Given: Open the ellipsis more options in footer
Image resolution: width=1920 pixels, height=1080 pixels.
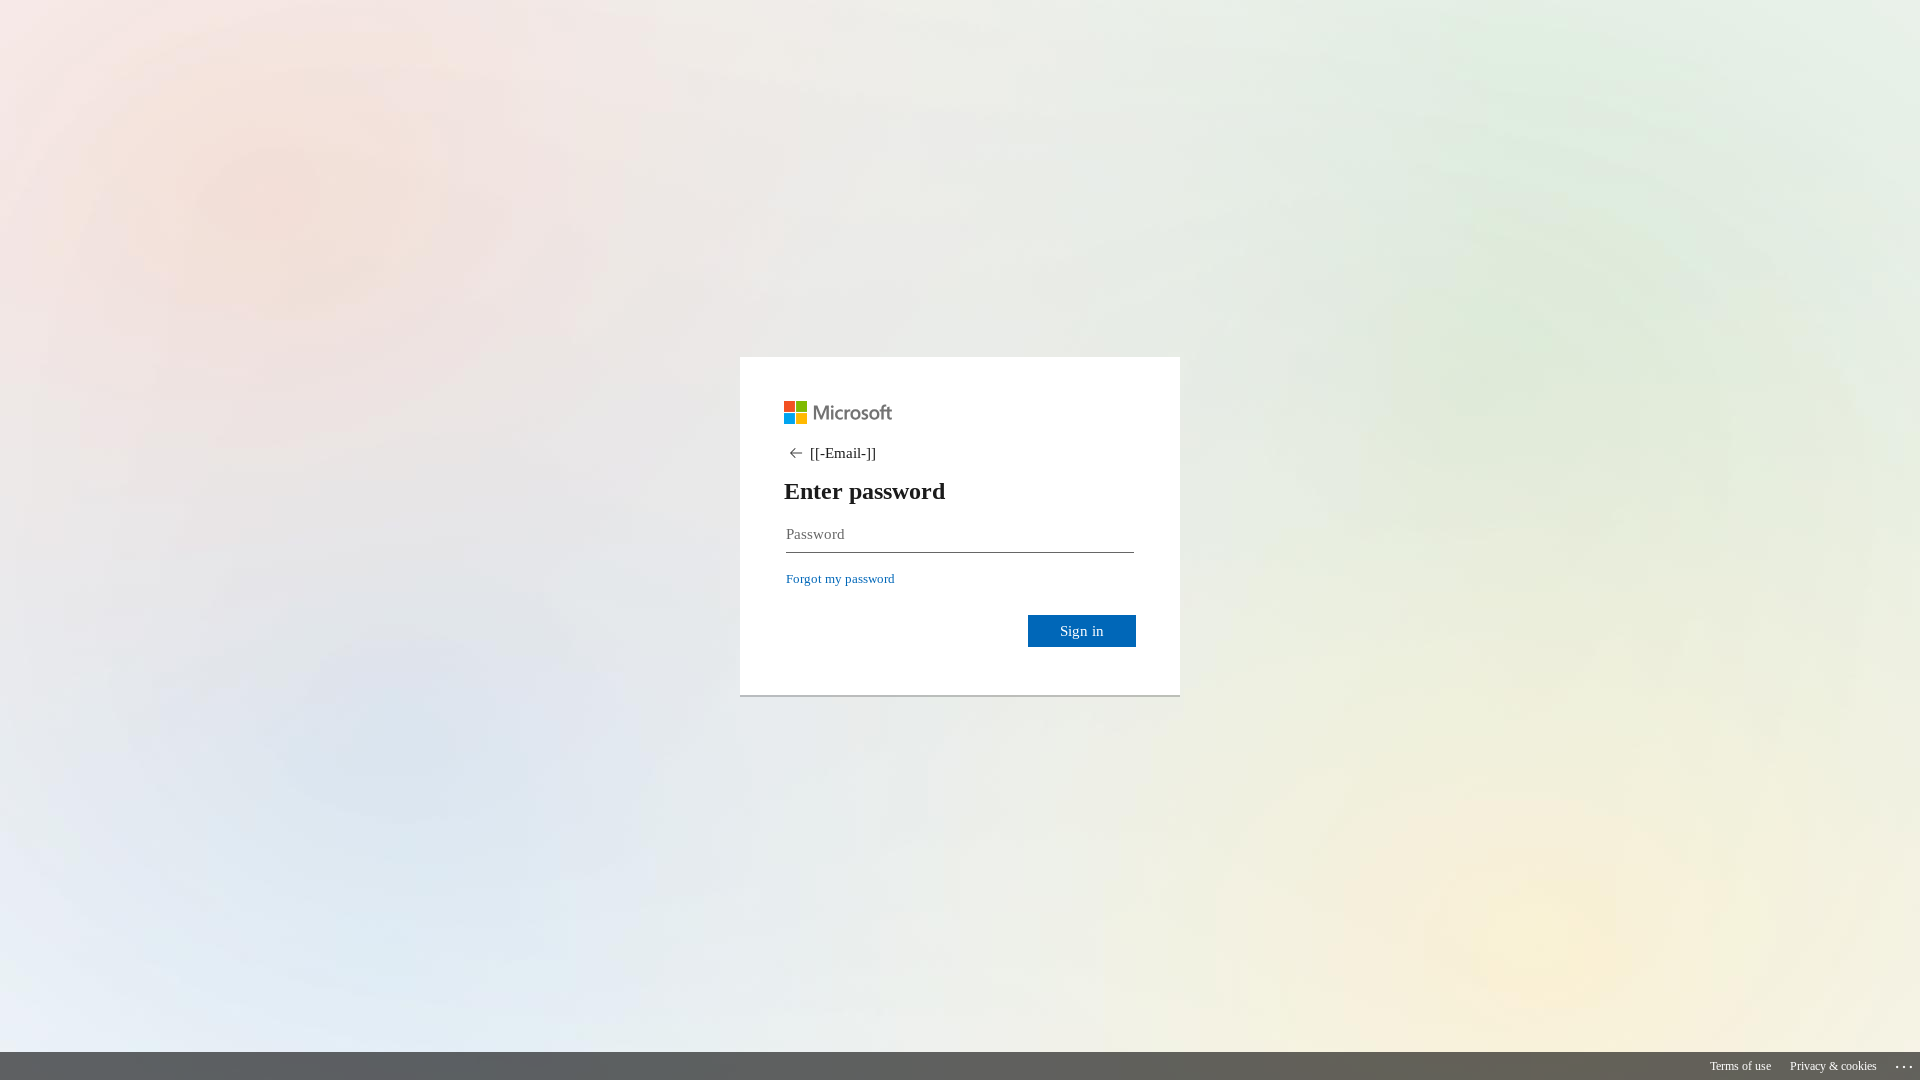Looking at the screenshot, I should point(1904,1066).
